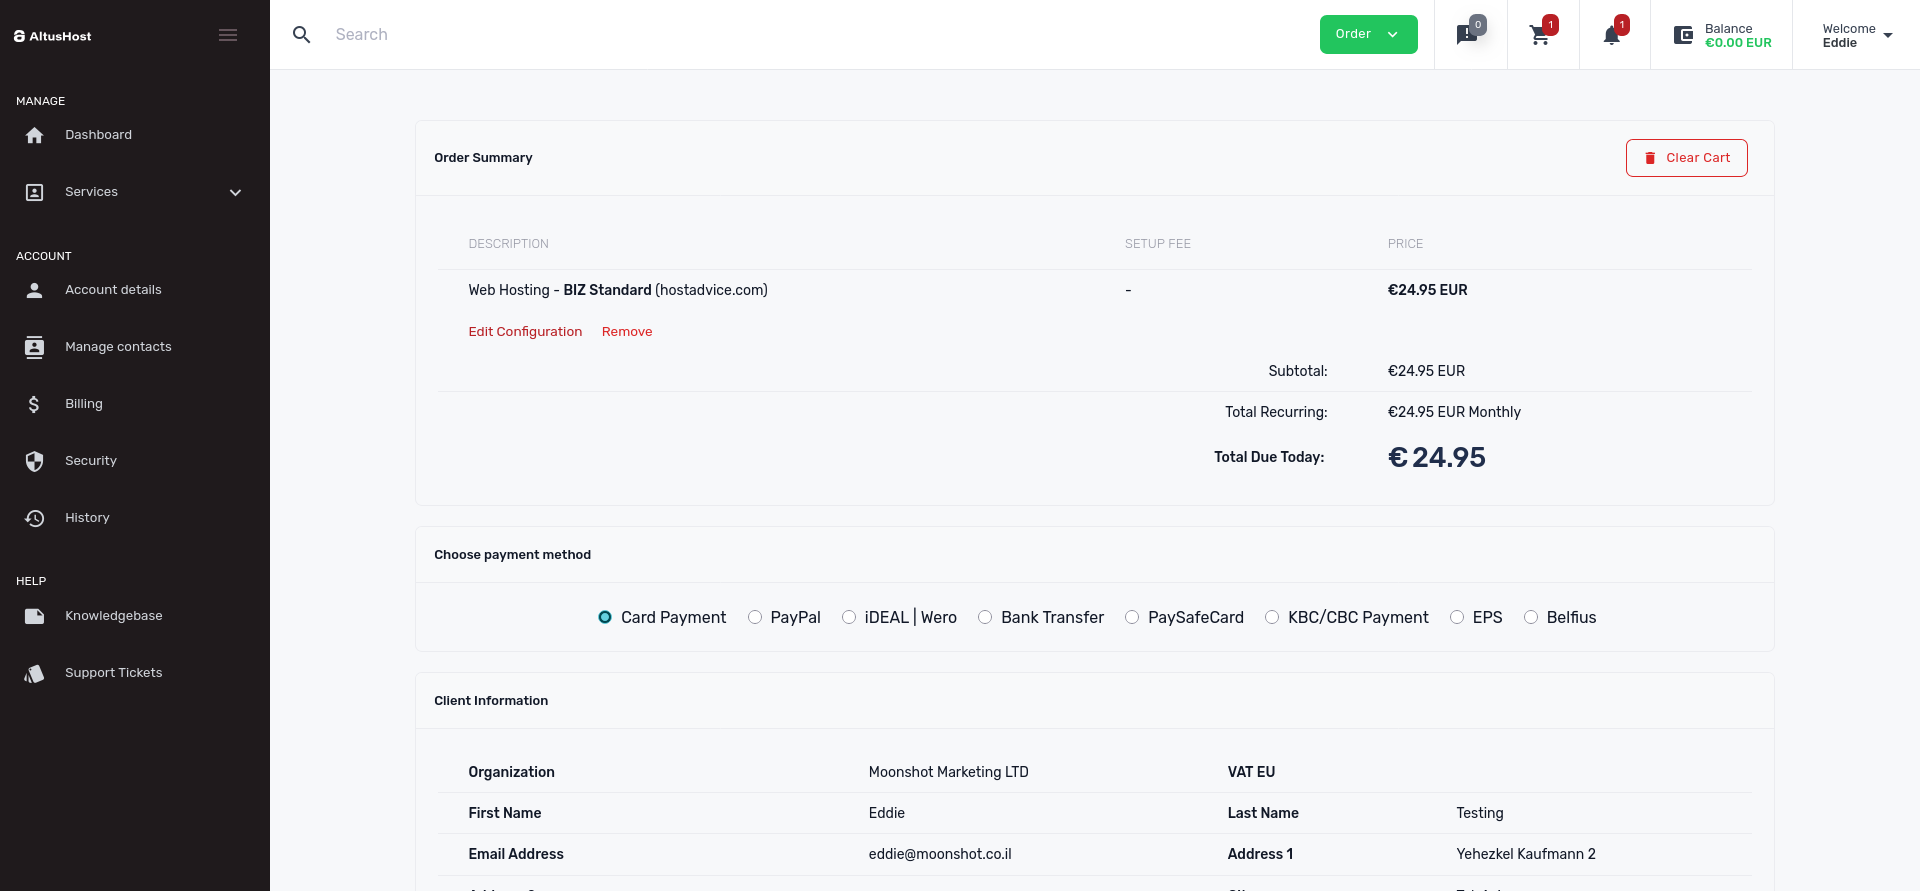Screen dimensions: 1920x891
Task: Click the balance wallet icon
Action: coord(1684,35)
